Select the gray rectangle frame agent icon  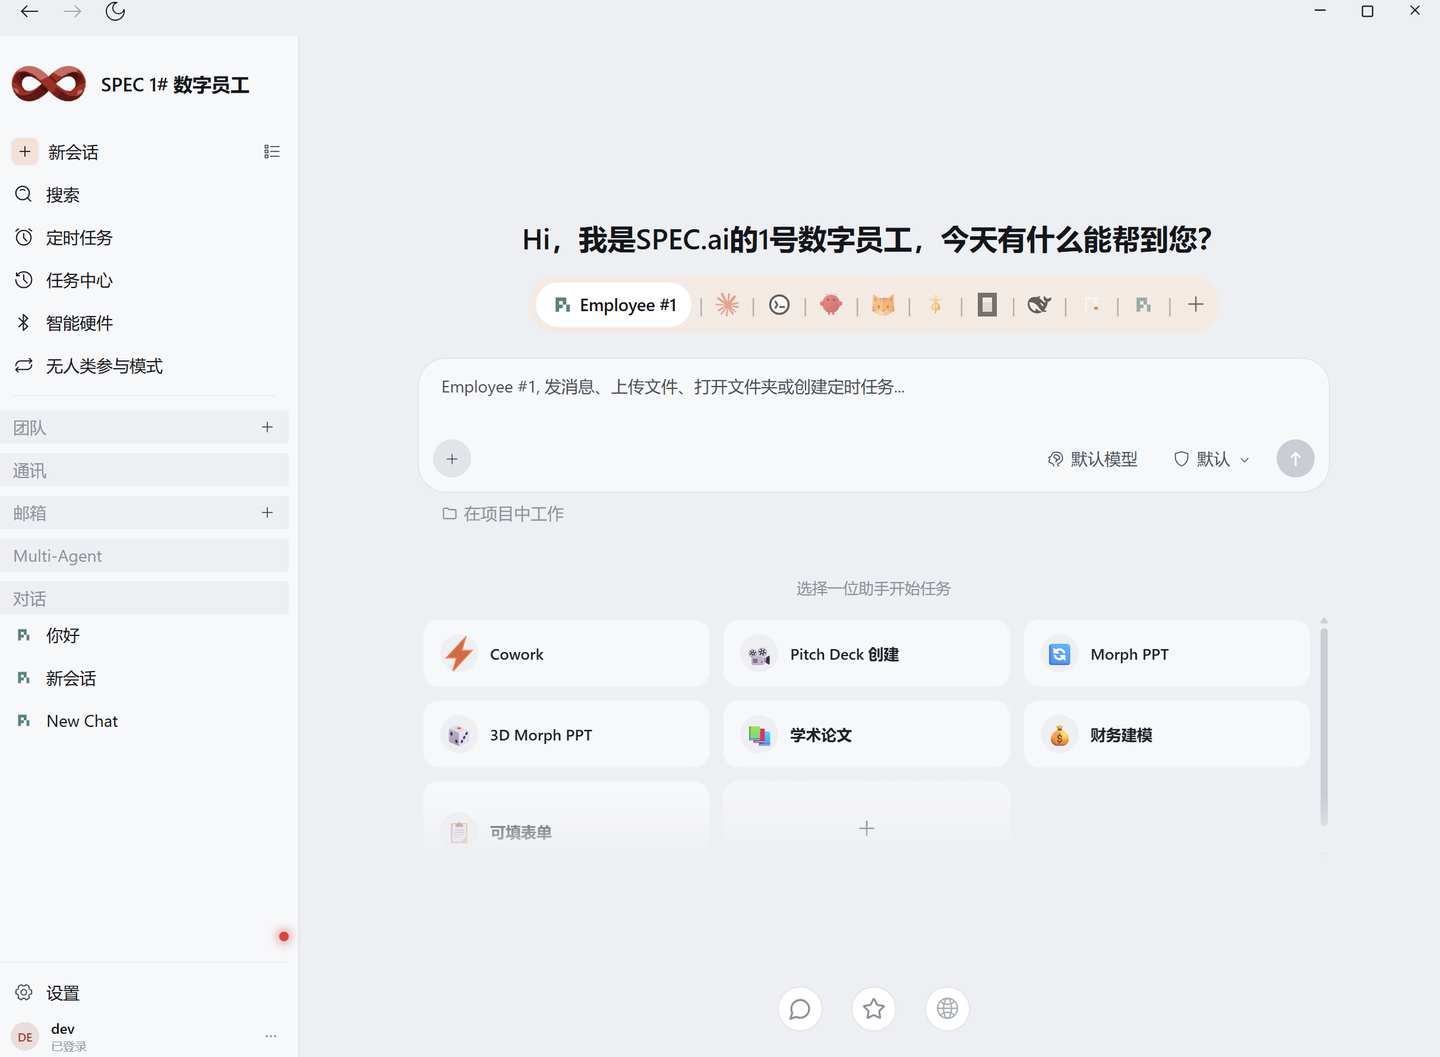pyautogui.click(x=987, y=305)
